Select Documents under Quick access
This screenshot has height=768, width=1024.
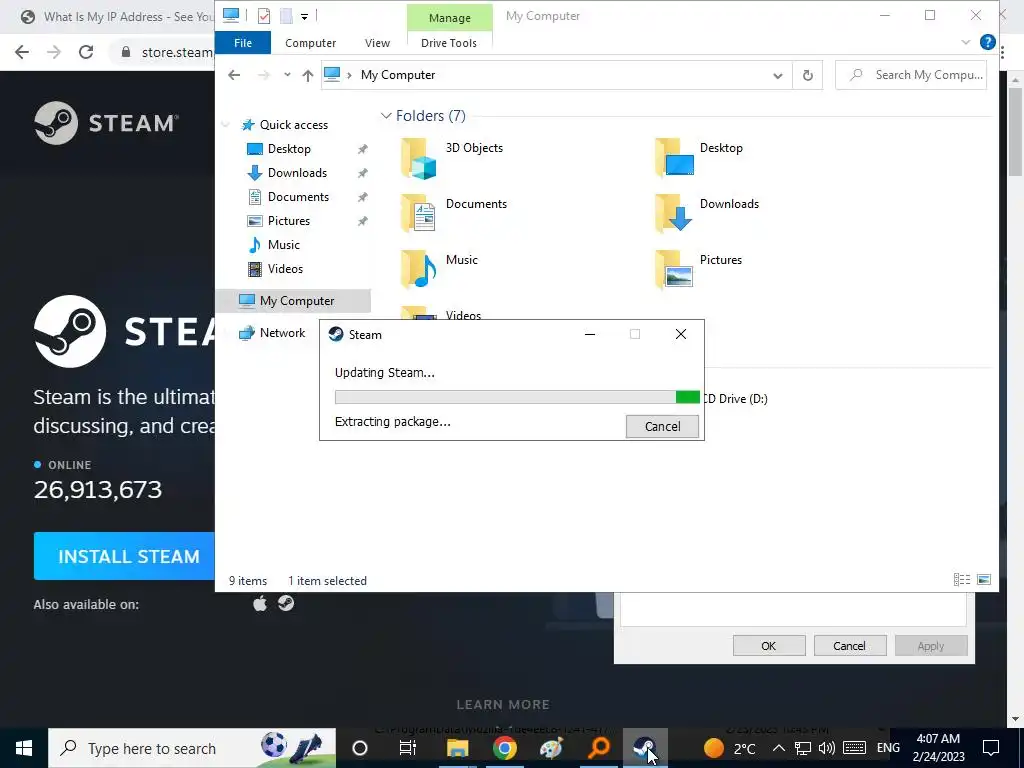298,197
